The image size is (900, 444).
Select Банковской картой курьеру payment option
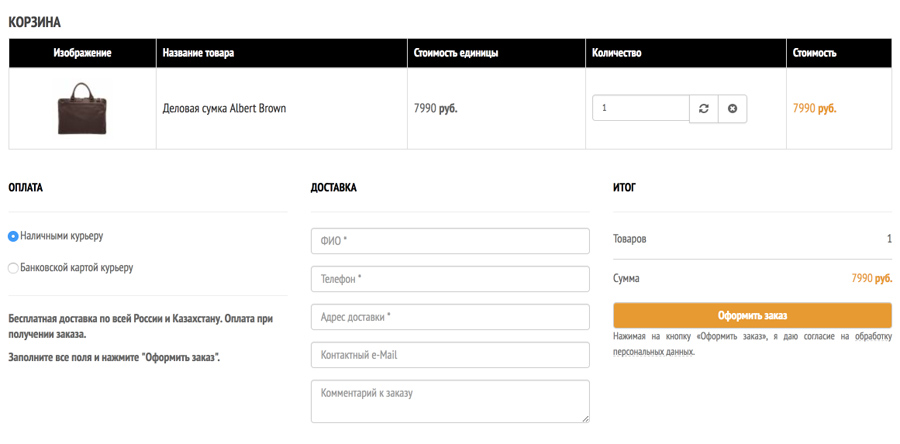13,268
